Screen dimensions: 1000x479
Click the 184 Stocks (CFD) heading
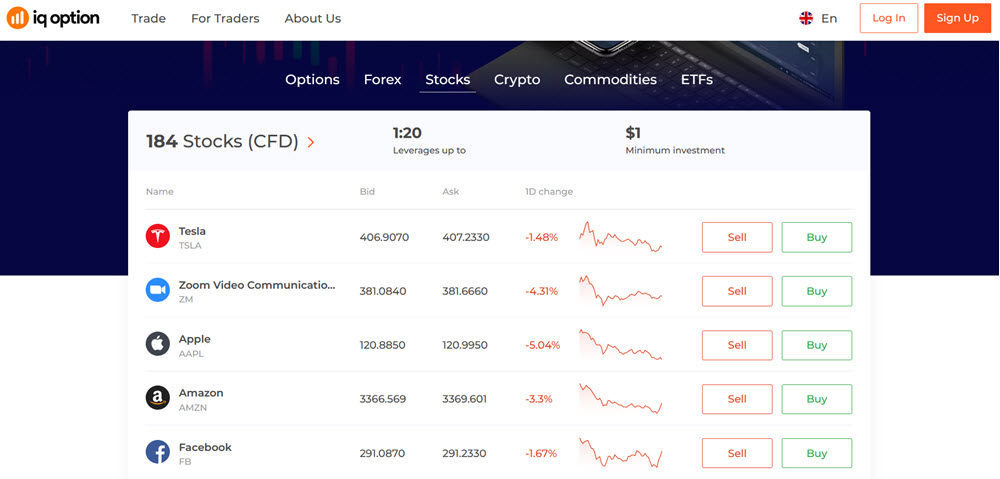click(x=223, y=142)
